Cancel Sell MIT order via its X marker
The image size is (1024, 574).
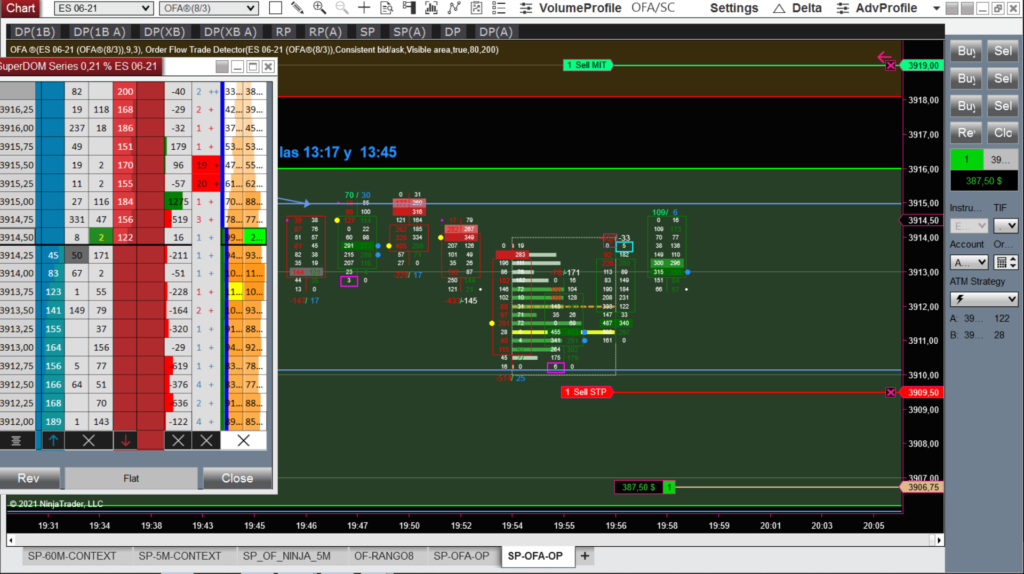pyautogui.click(x=891, y=65)
